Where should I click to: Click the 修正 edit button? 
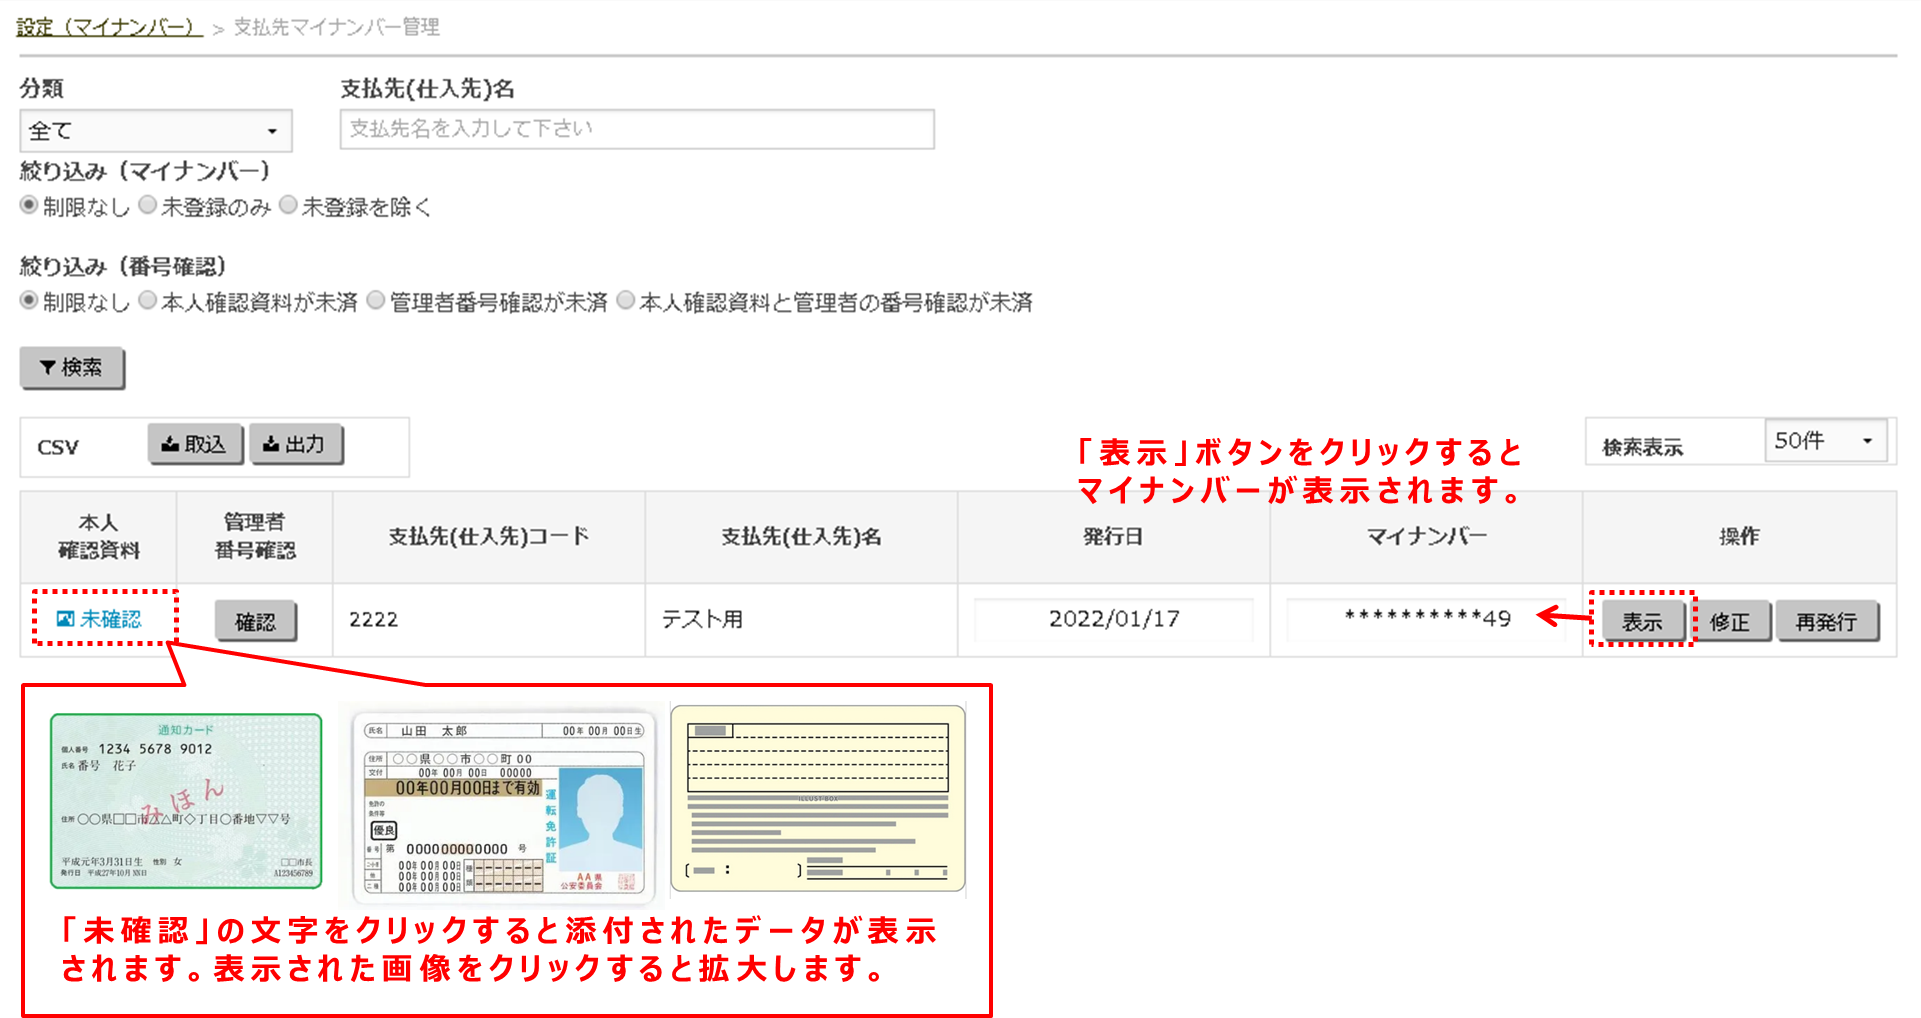(x=1733, y=620)
